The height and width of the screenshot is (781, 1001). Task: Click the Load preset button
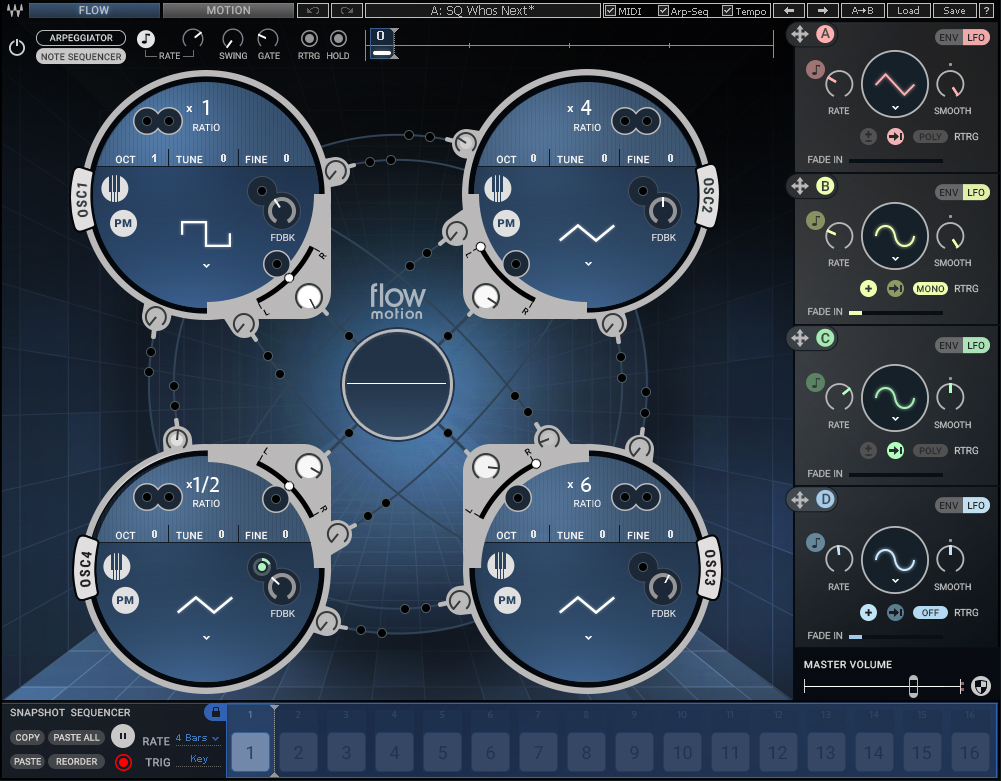[908, 11]
